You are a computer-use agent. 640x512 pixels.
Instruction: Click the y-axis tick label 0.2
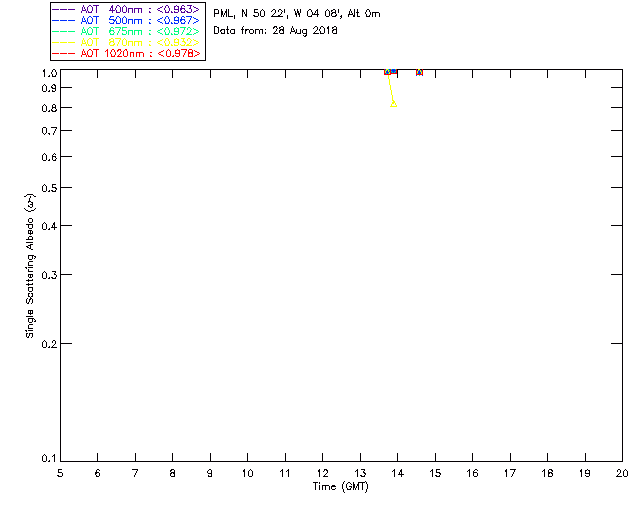[x=47, y=343]
